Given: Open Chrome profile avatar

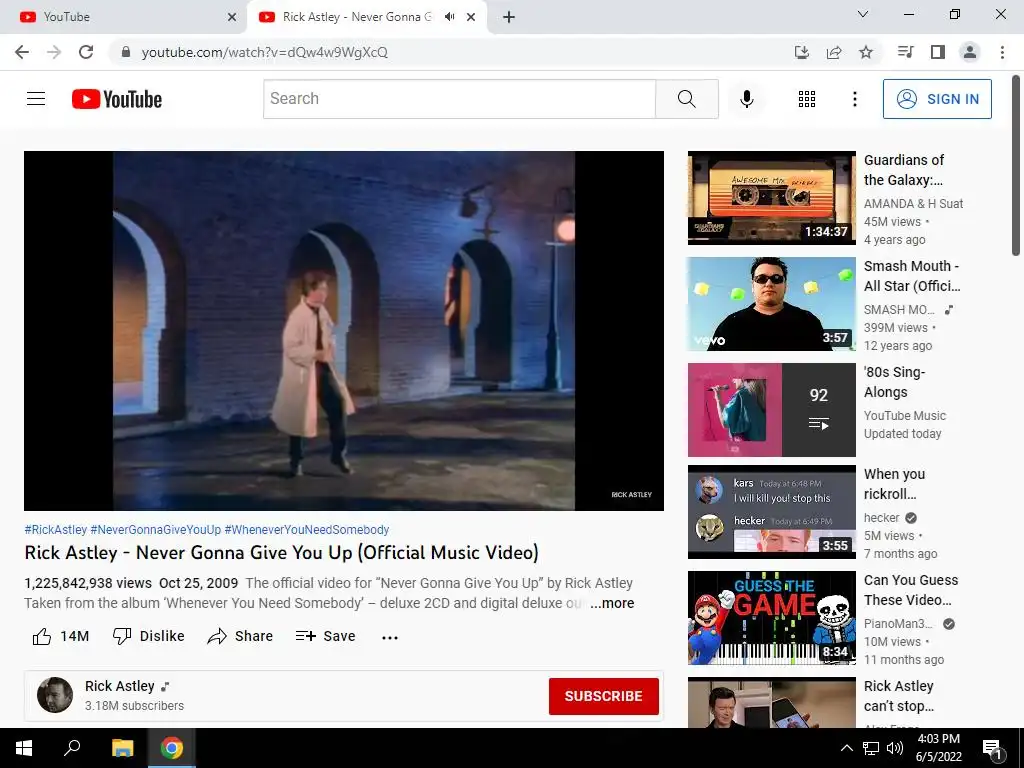Looking at the screenshot, I should pyautogui.click(x=970, y=52).
